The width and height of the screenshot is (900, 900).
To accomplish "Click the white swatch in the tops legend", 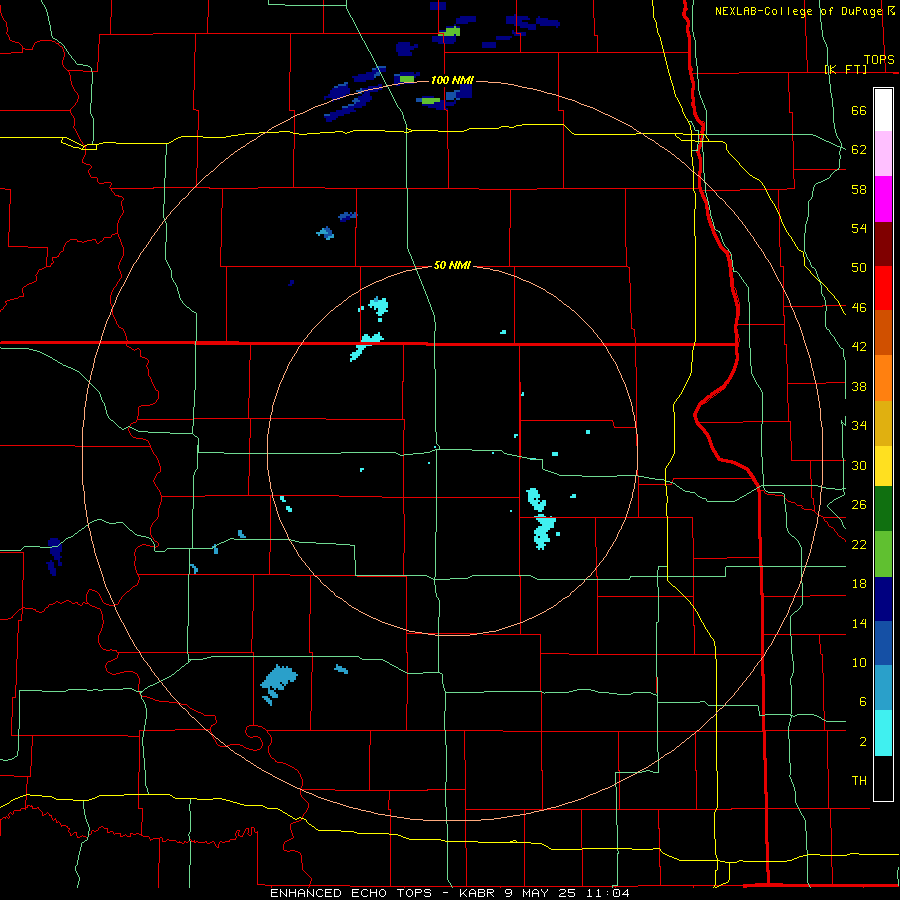I will 883,110.
